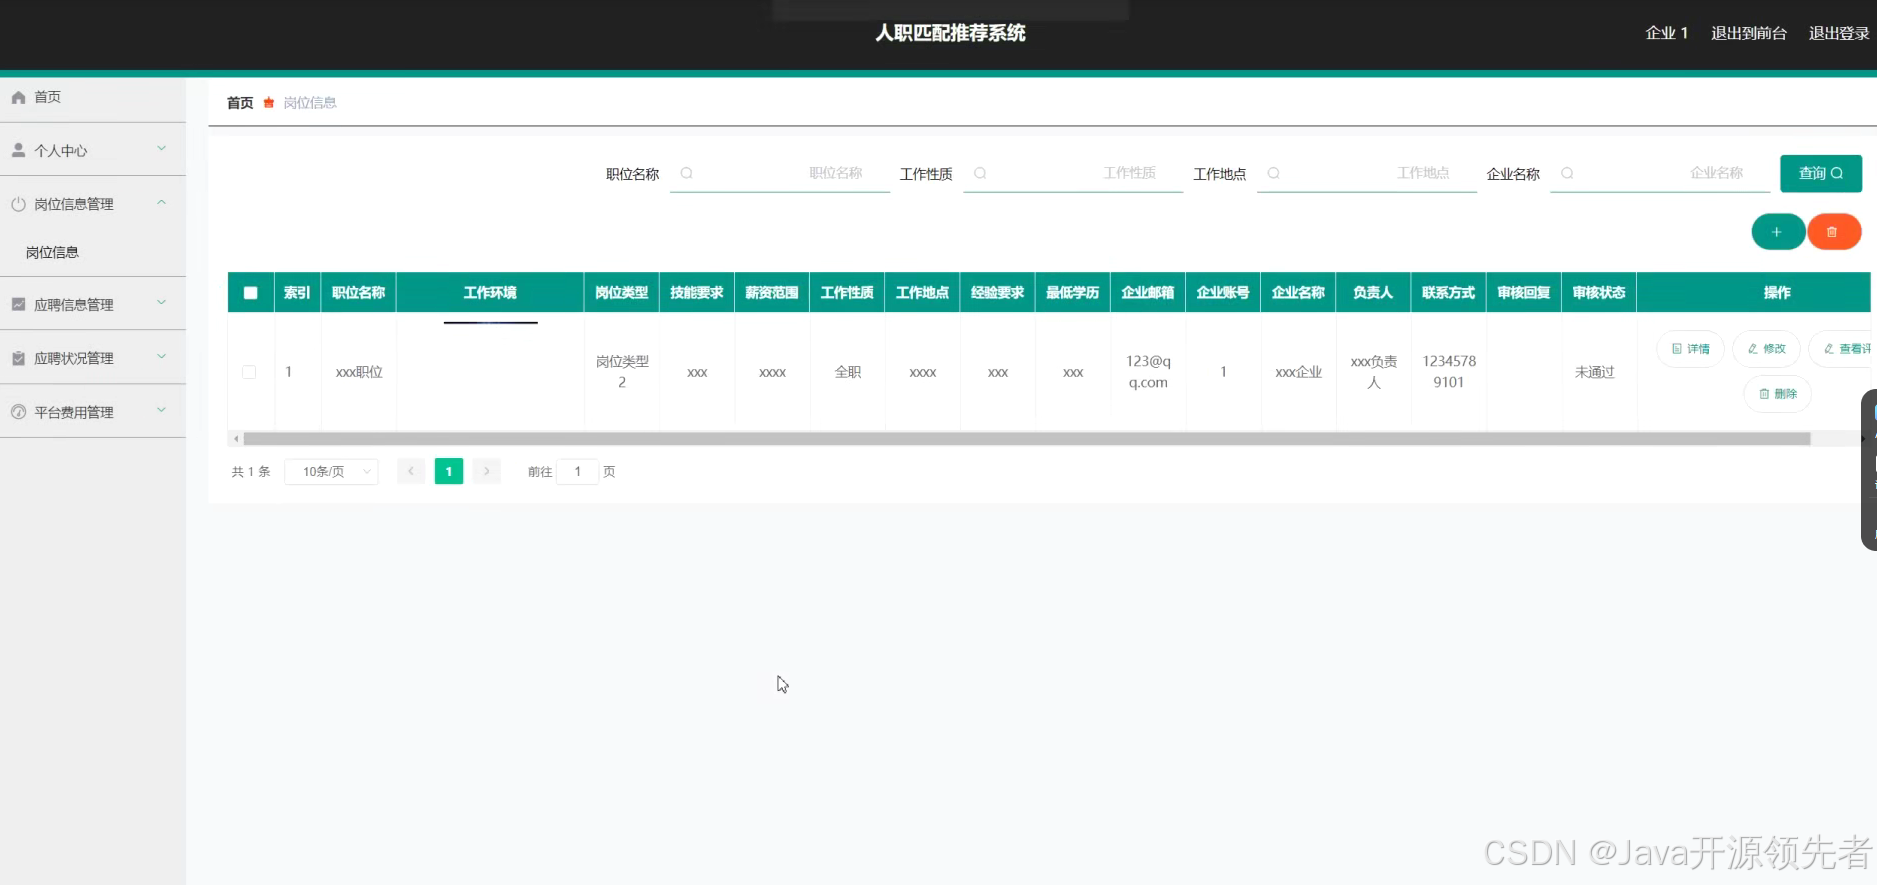Click 修改 button for xxx职位
1877x885 pixels.
pos(1767,349)
